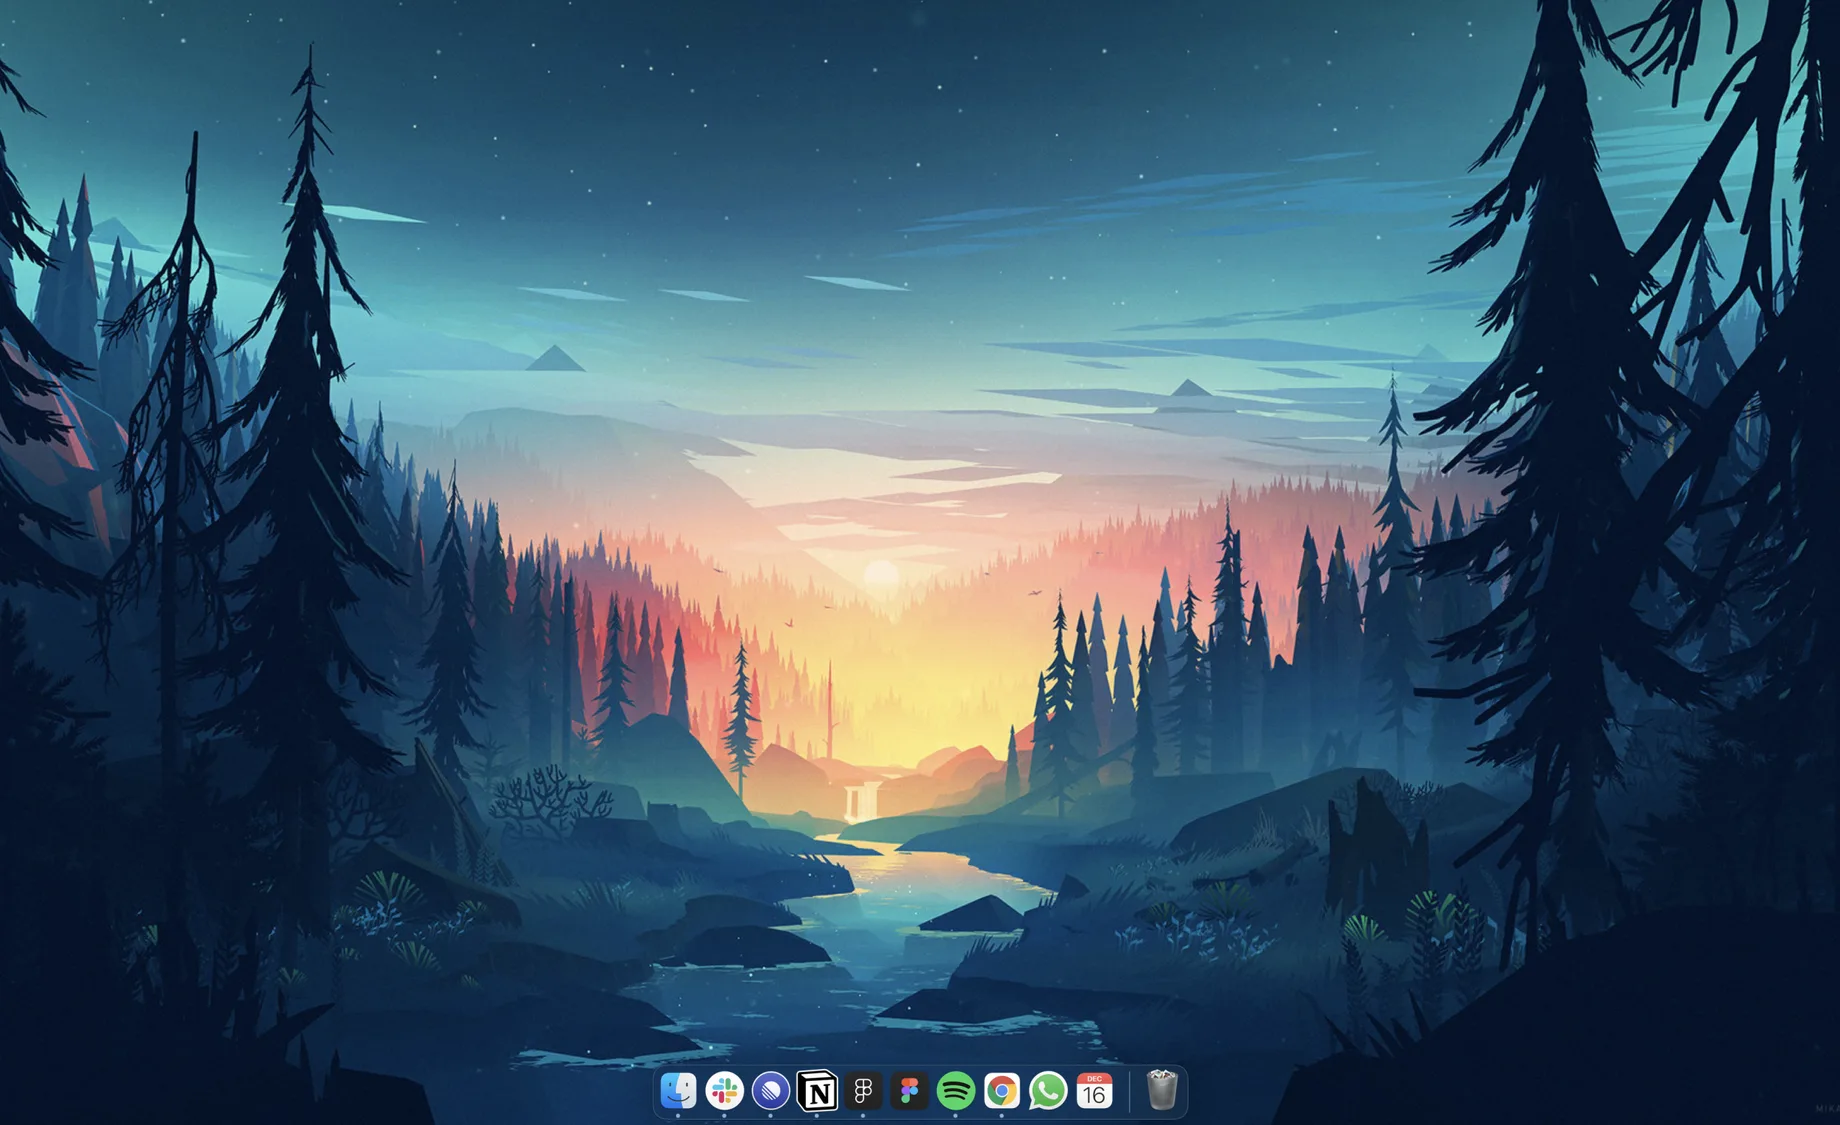The image size is (1840, 1125).
Task: Open Notion from the dock
Action: click(817, 1090)
